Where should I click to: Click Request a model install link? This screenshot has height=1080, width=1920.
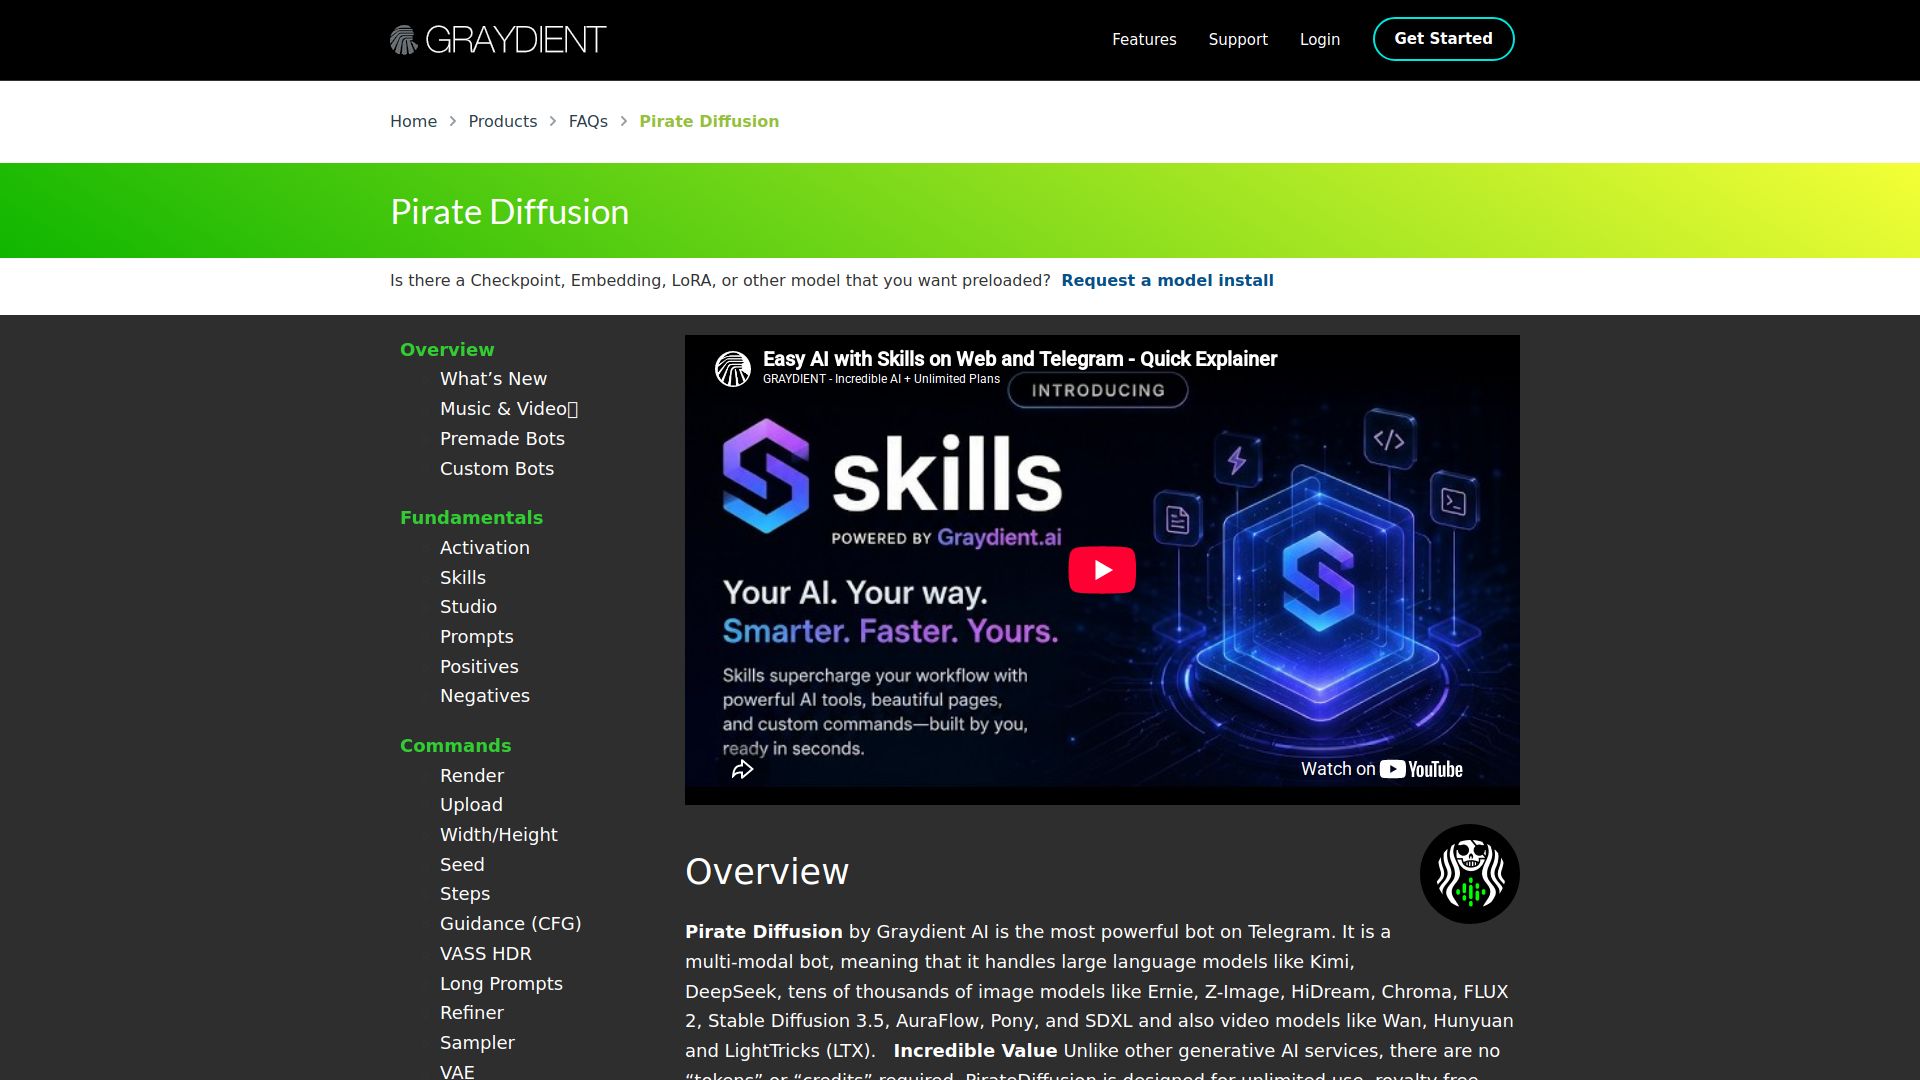click(x=1167, y=281)
